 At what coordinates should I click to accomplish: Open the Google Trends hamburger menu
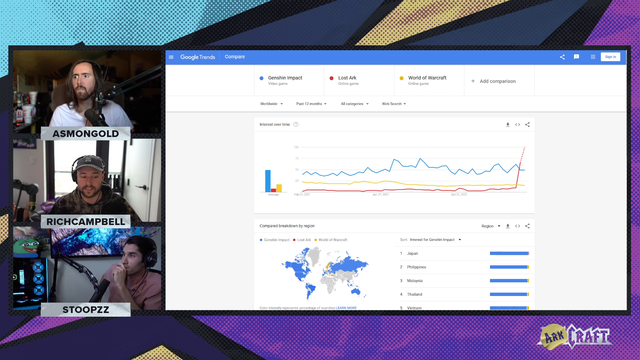coord(171,57)
